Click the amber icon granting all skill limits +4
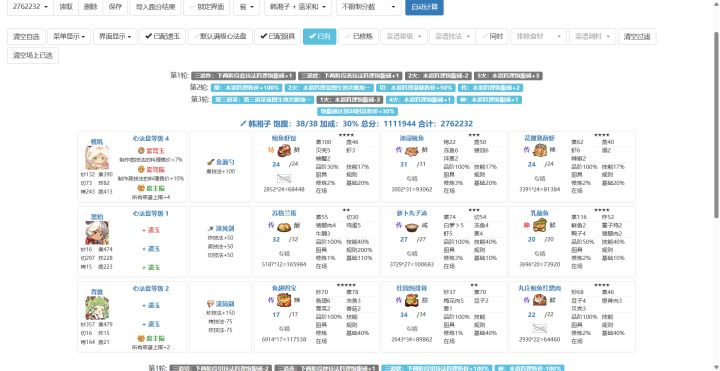The width and height of the screenshot is (720, 371). pos(141,188)
